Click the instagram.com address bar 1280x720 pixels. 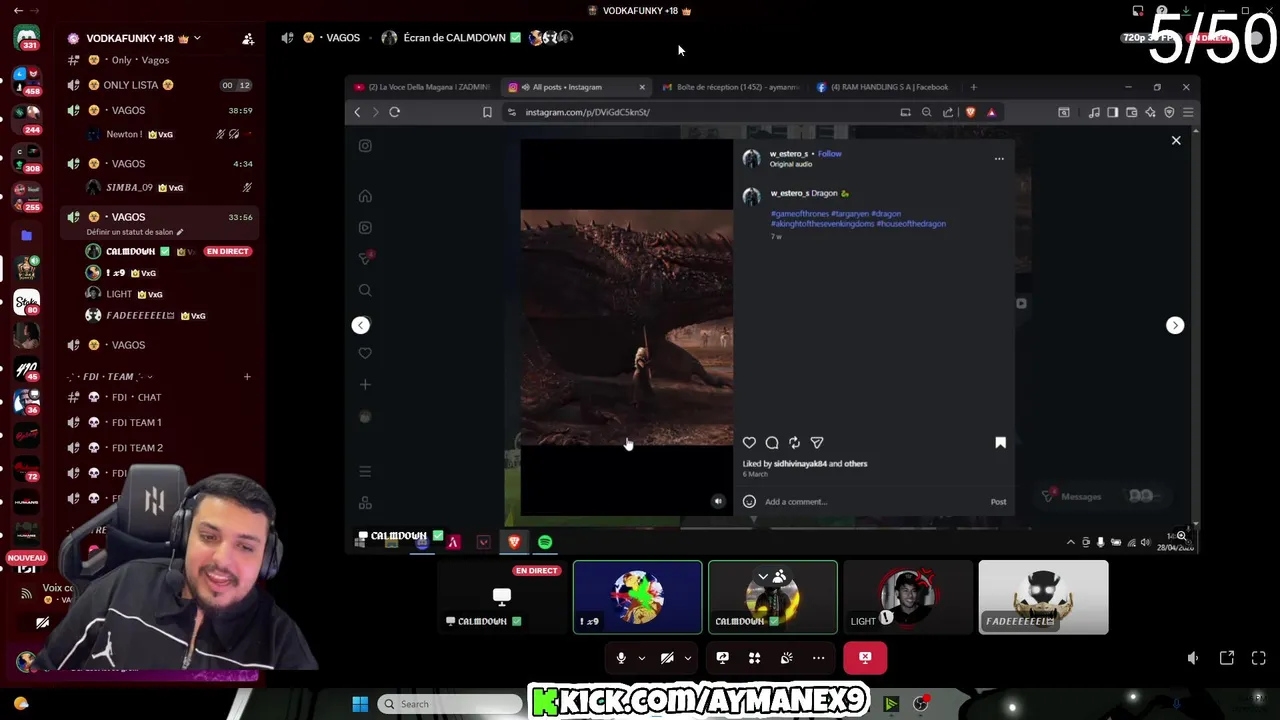[x=700, y=112]
